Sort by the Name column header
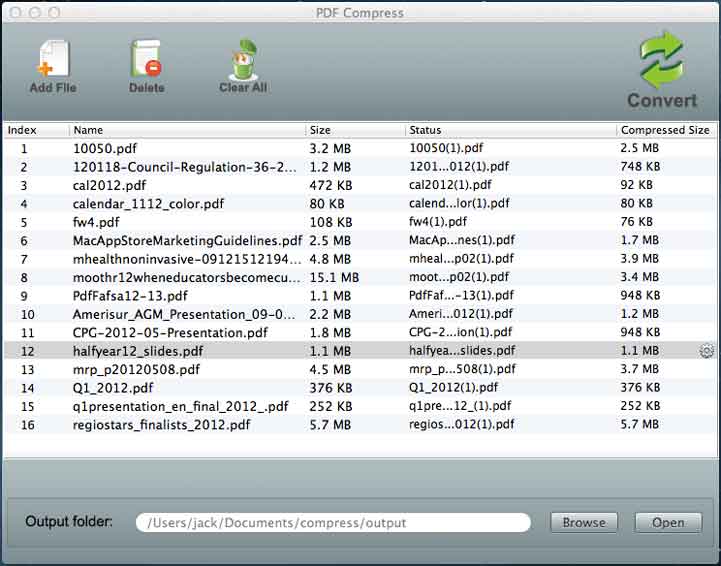Image resolution: width=721 pixels, height=566 pixels. (187, 130)
